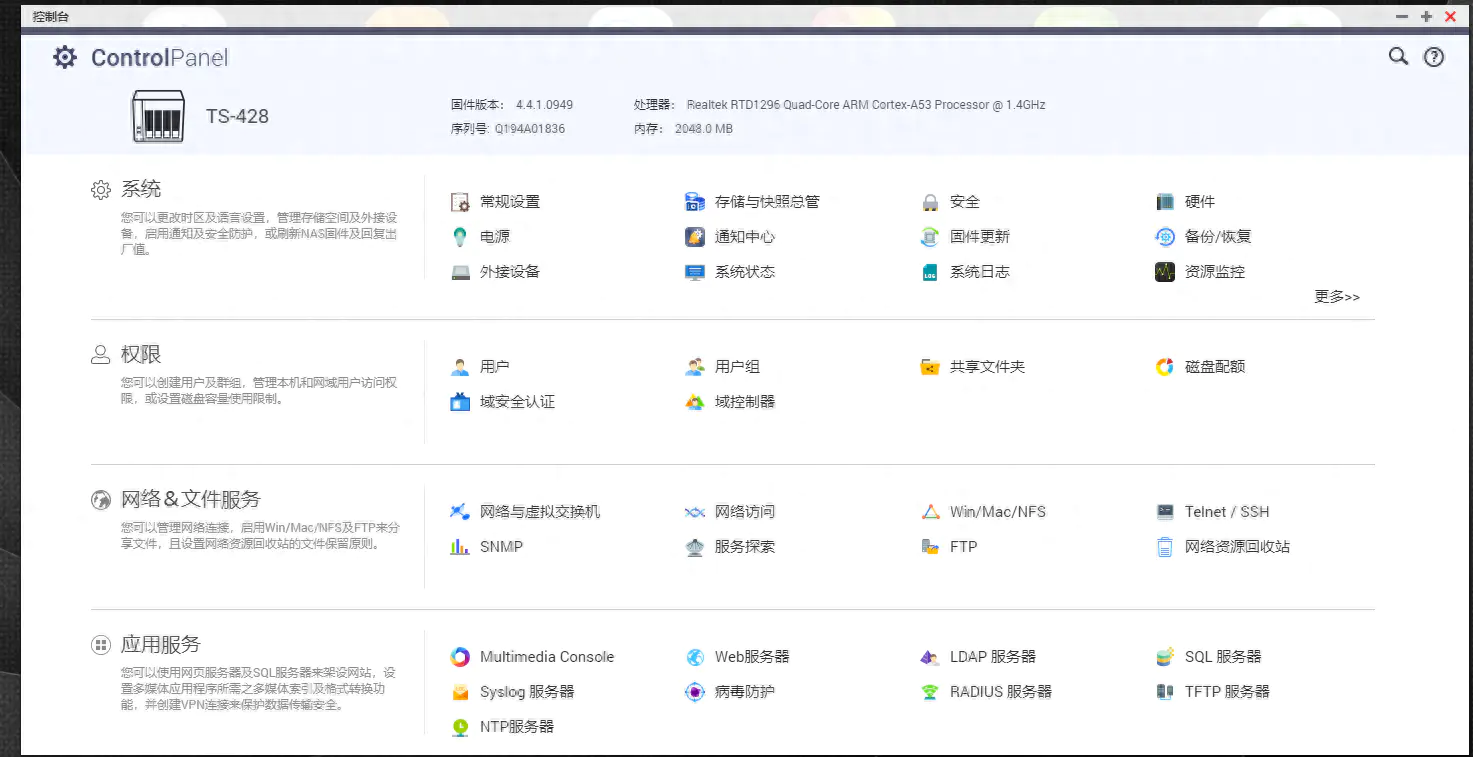Click the search magnifier icon

[x=1399, y=57]
